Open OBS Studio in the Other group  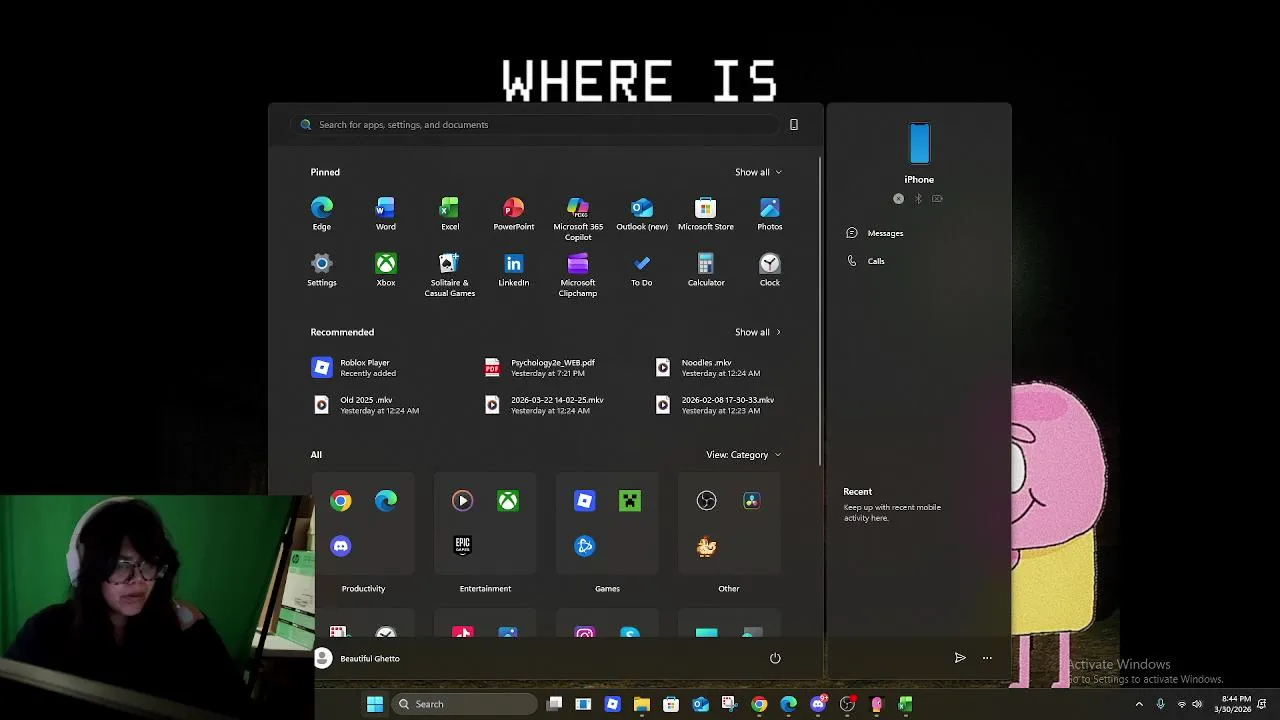pyautogui.click(x=707, y=501)
